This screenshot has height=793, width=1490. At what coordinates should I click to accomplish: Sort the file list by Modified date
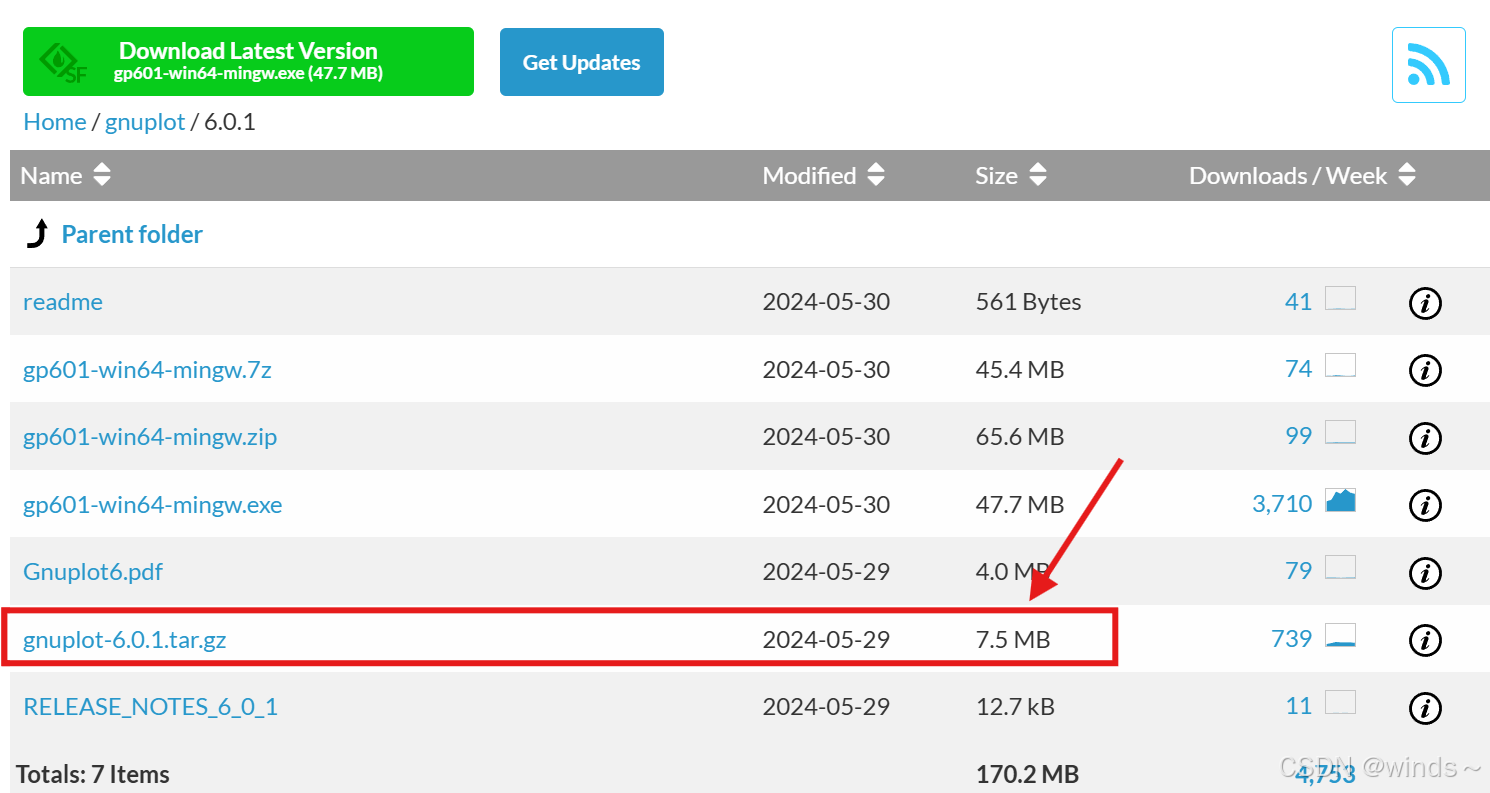(824, 176)
